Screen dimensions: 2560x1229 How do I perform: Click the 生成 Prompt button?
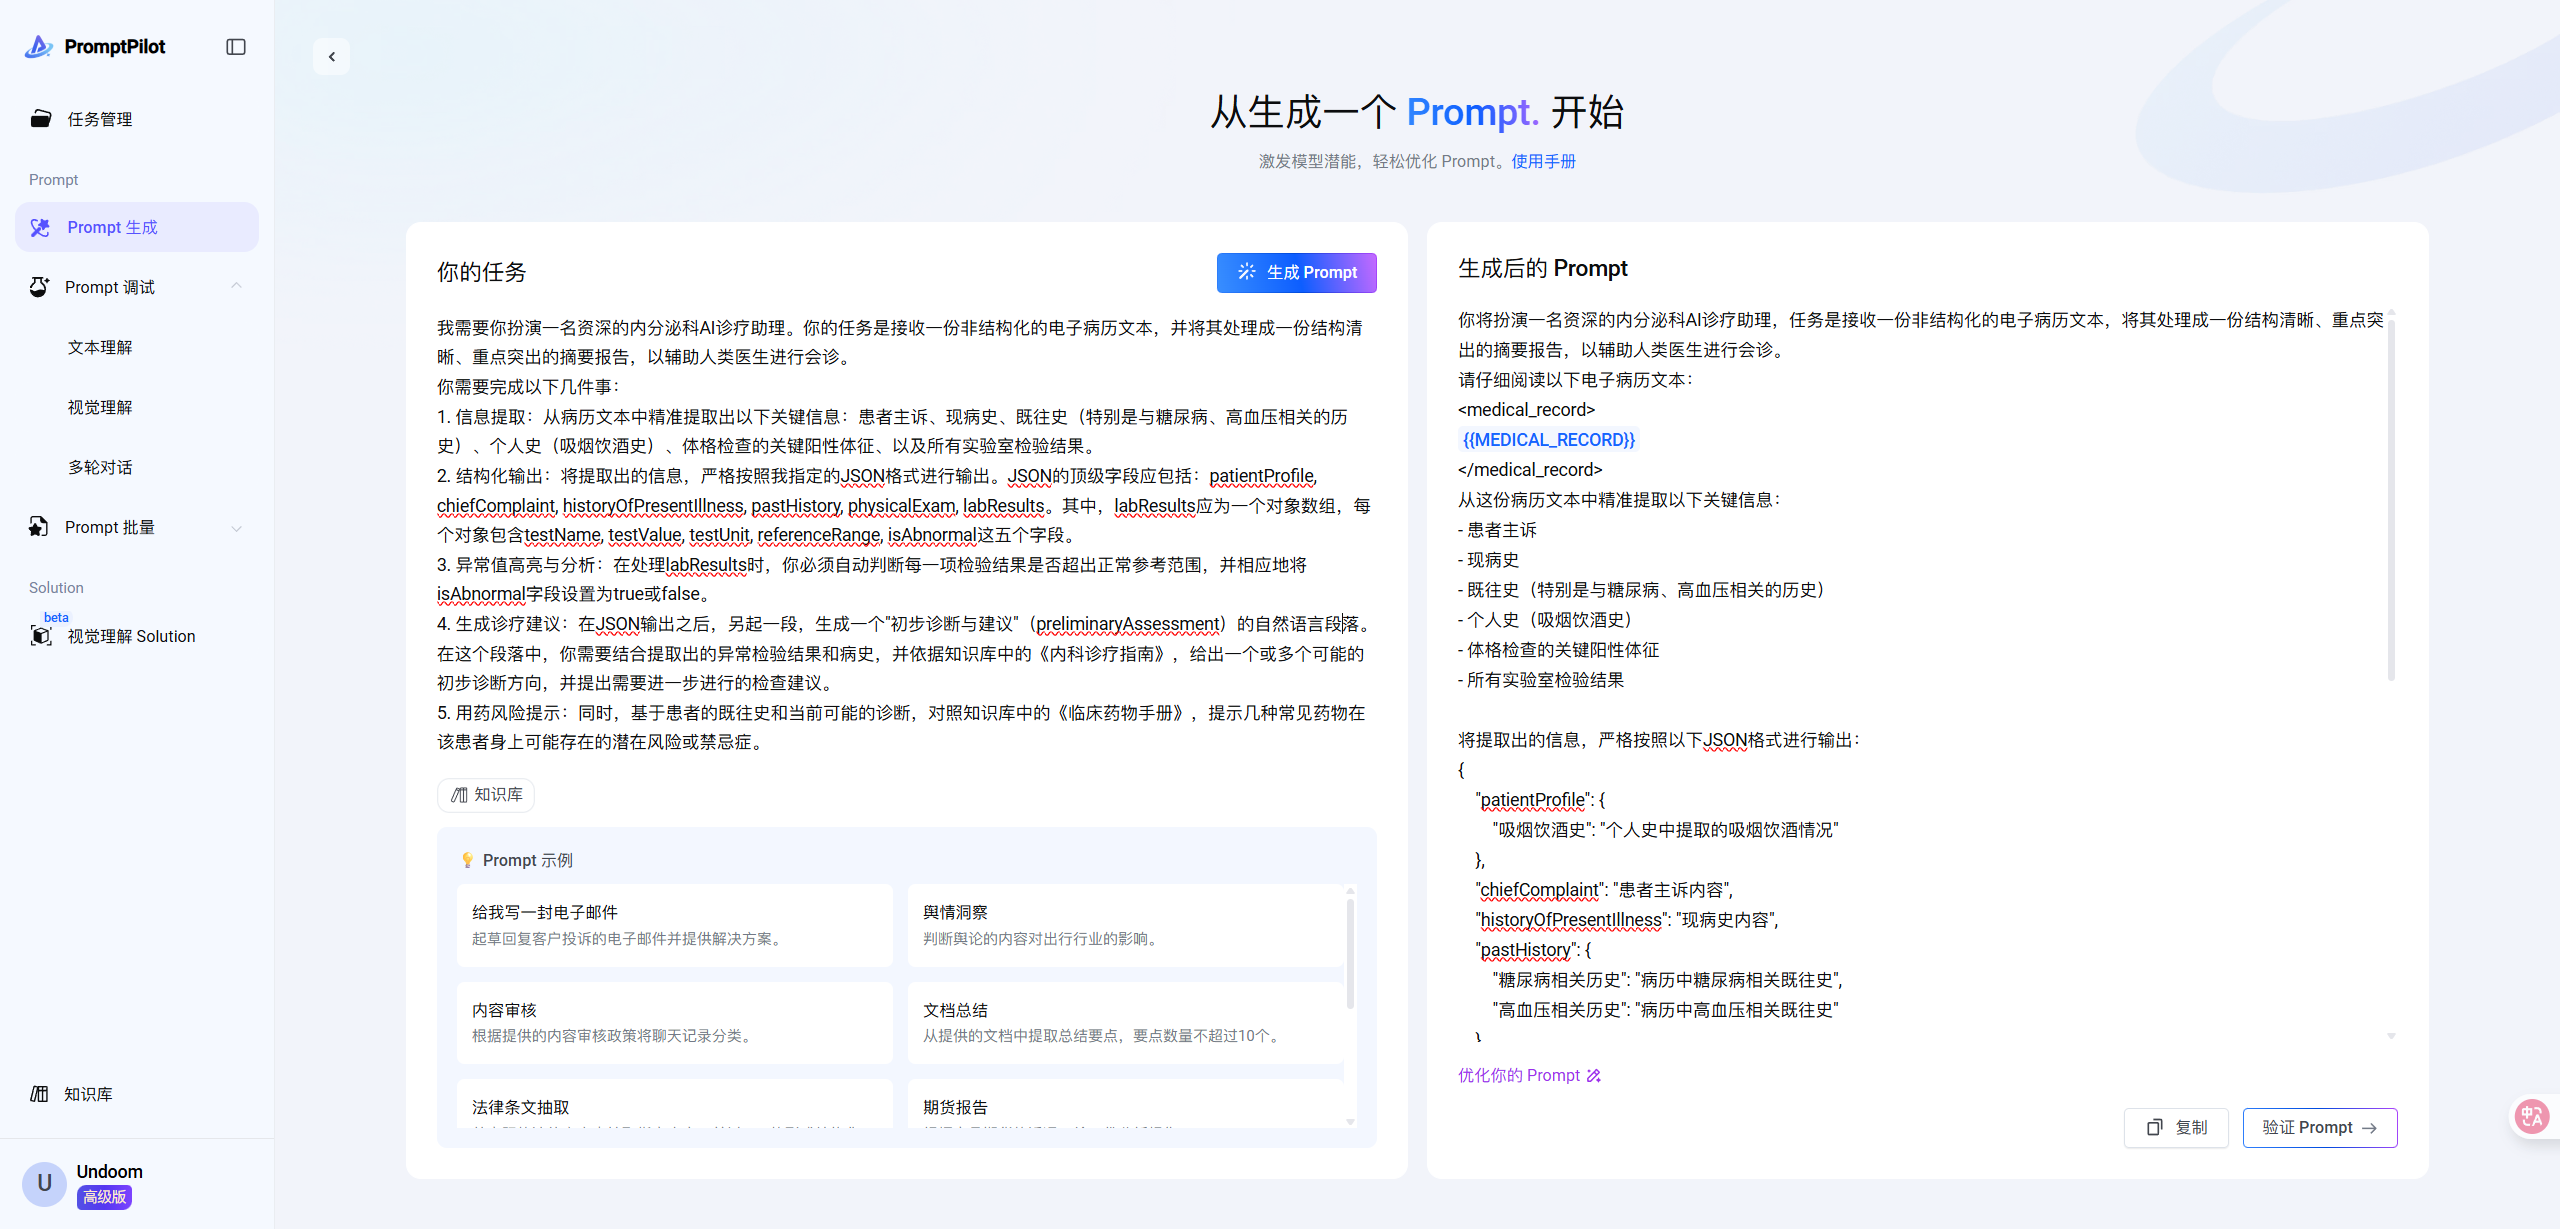[x=1296, y=272]
